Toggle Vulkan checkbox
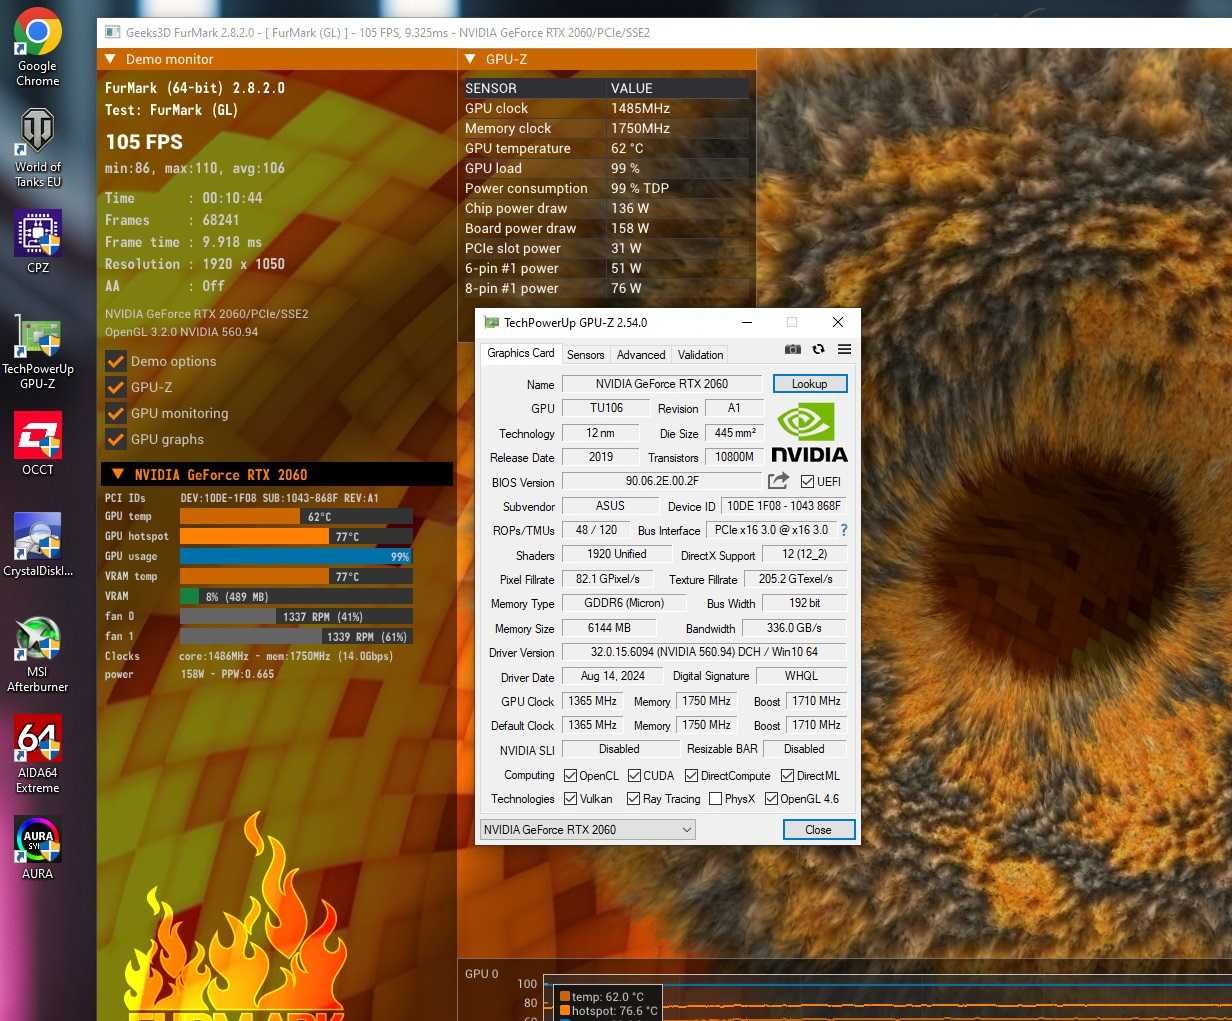Image resolution: width=1232 pixels, height=1021 pixels. (570, 799)
